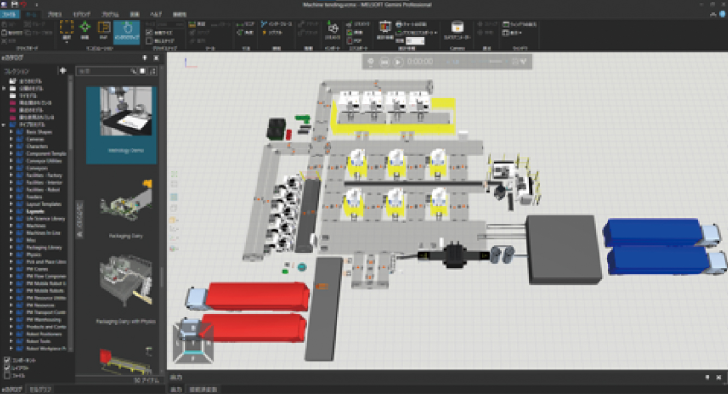Toggle the first checkbox below the collection tree
Screen dimensions: 728x394
point(7,360)
